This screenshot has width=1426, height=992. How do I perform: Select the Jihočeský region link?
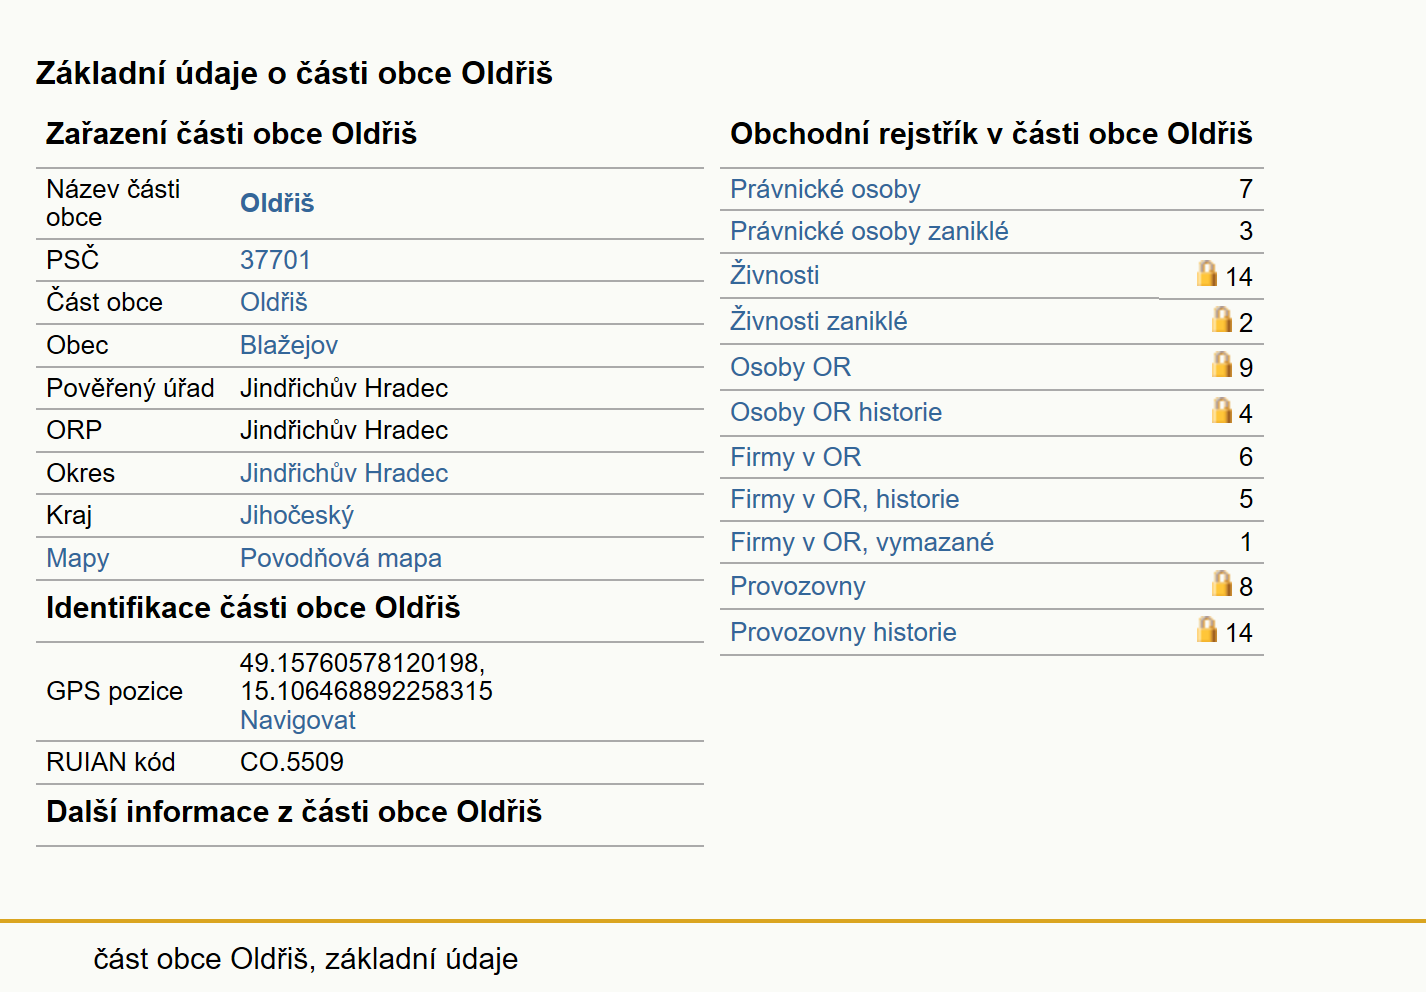[x=297, y=515]
